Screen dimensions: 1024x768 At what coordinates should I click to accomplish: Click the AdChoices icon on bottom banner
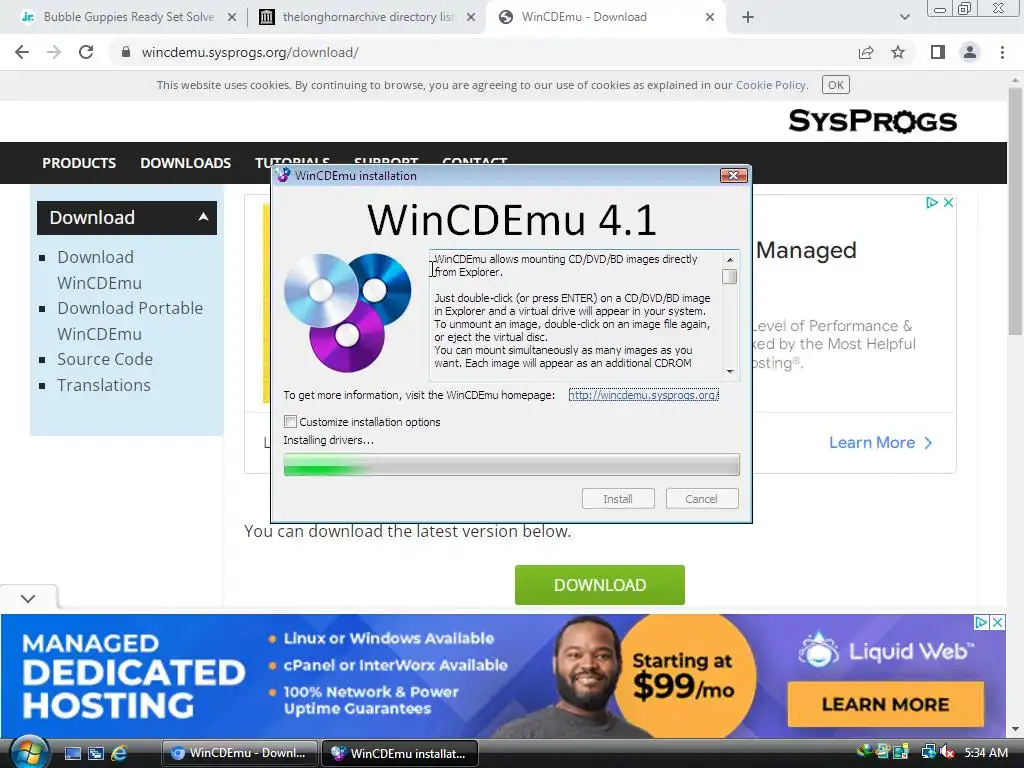pos(981,622)
